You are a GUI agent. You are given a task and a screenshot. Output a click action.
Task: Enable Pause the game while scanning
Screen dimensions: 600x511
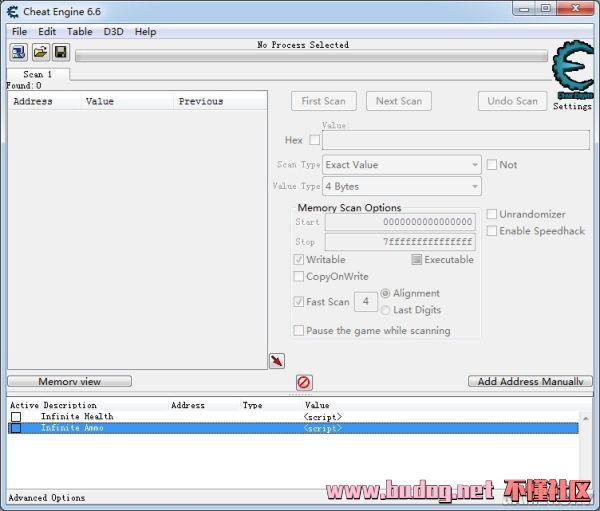point(298,330)
